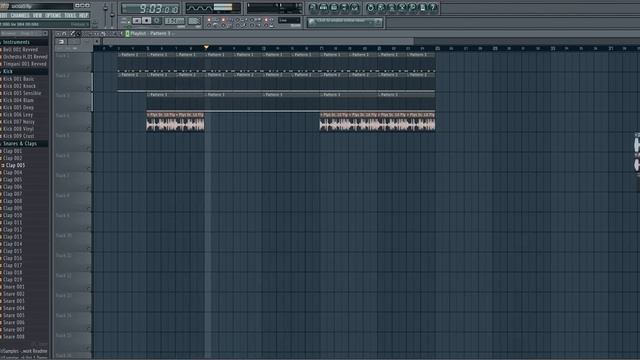Toggle pattern/song mode switch
The width and height of the screenshot is (640, 360).
point(129,20)
